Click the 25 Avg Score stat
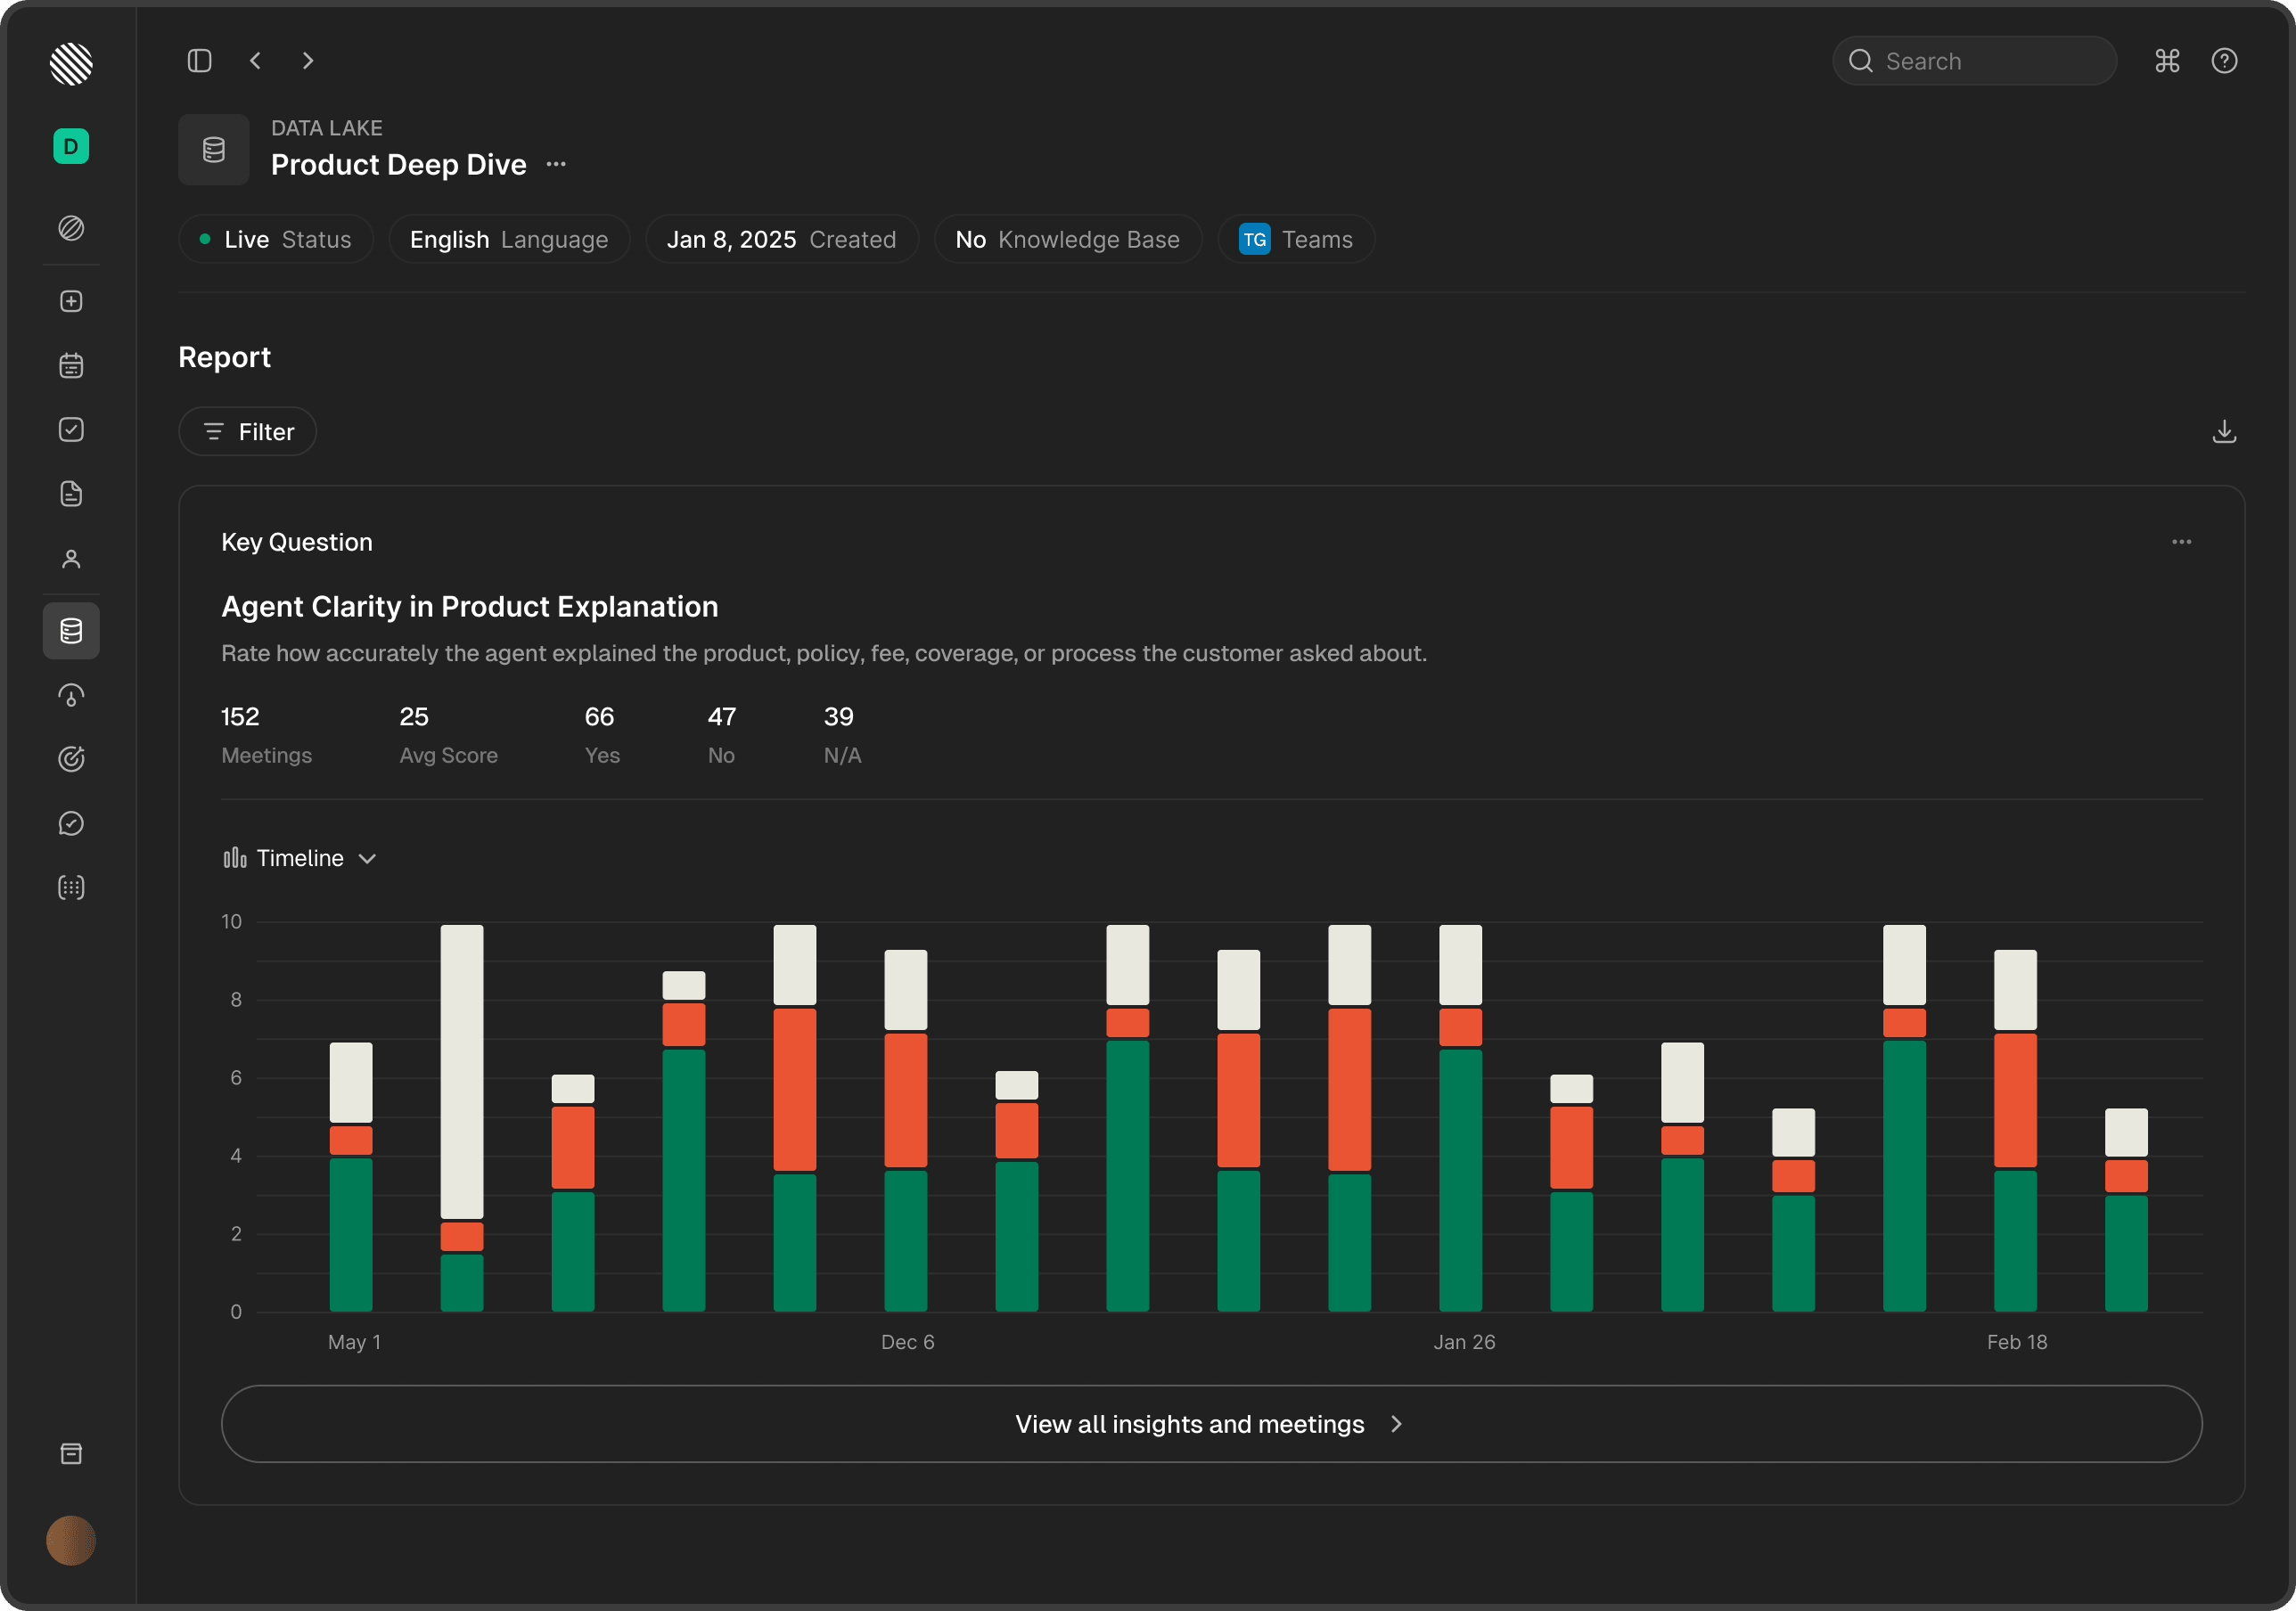Image resolution: width=2296 pixels, height=1611 pixels. coord(448,735)
